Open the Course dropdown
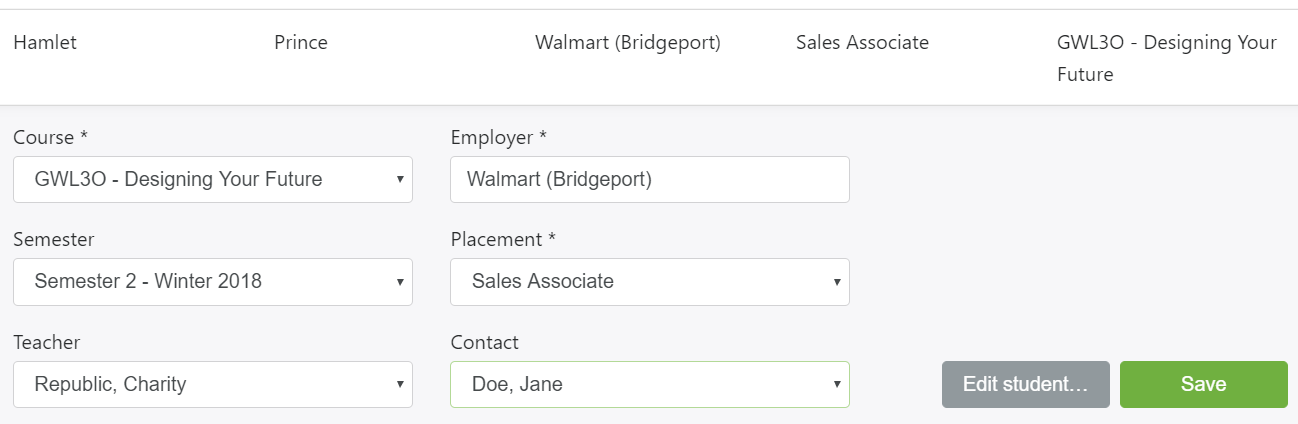The image size is (1298, 424). pos(212,180)
